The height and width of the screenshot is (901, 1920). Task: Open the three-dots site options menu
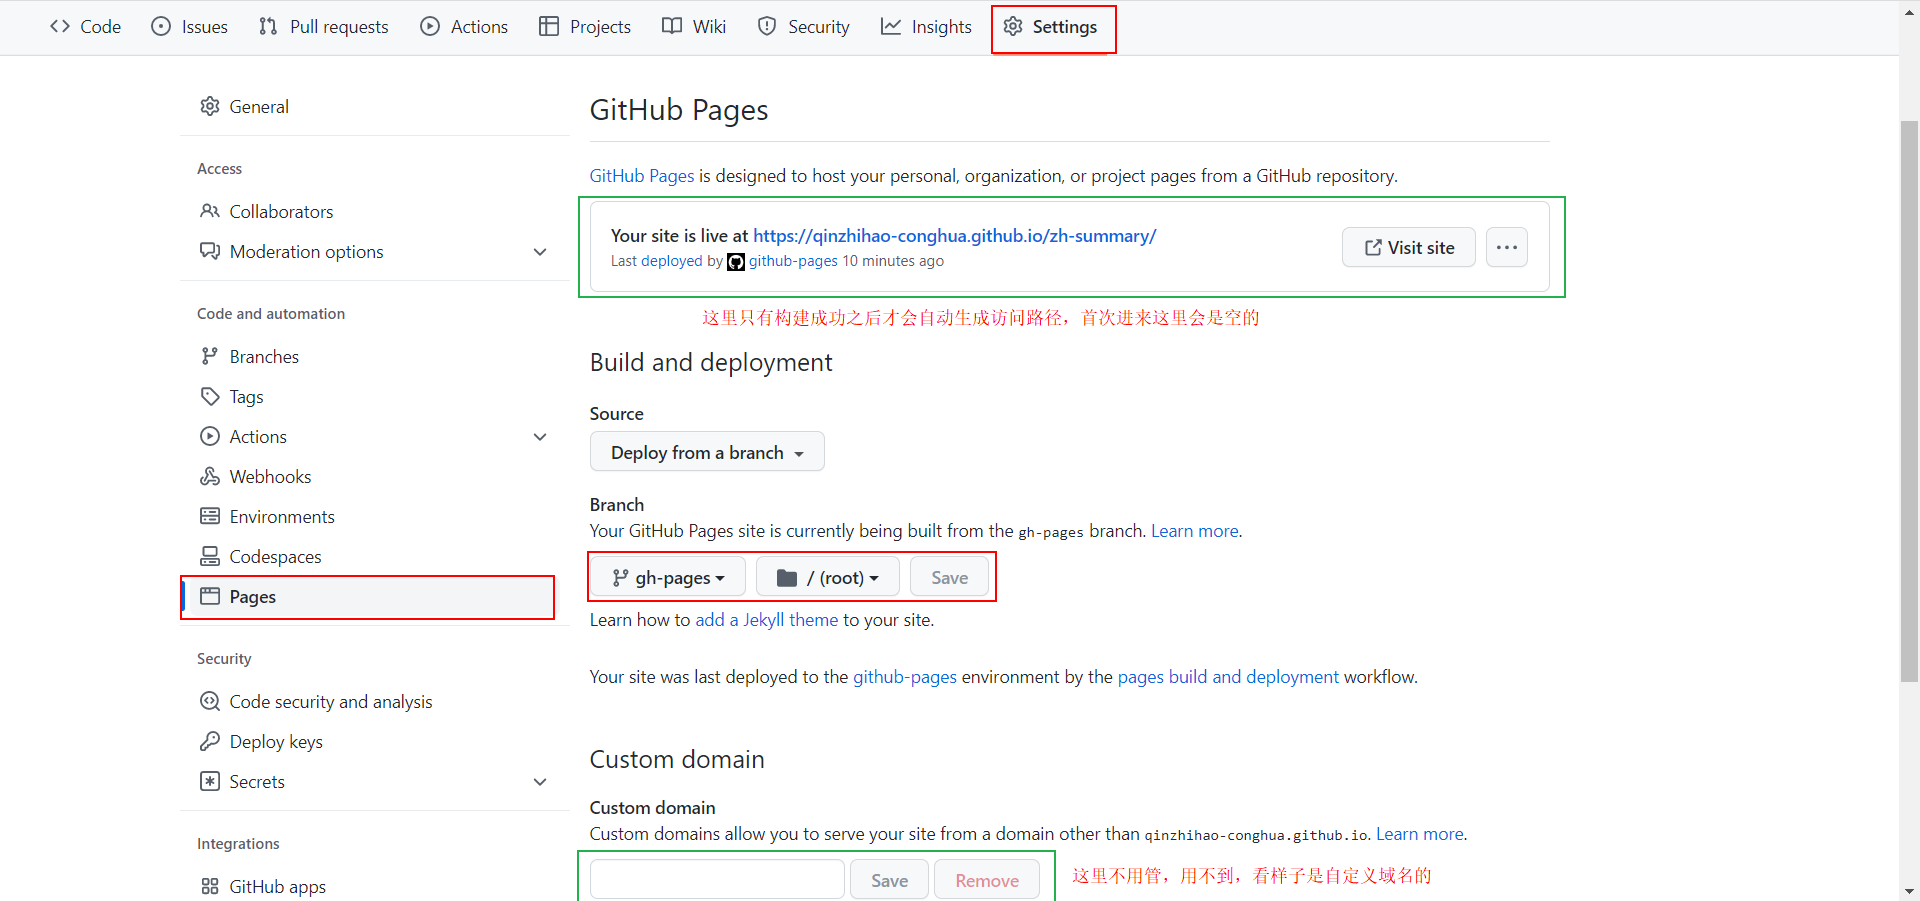coord(1507,247)
